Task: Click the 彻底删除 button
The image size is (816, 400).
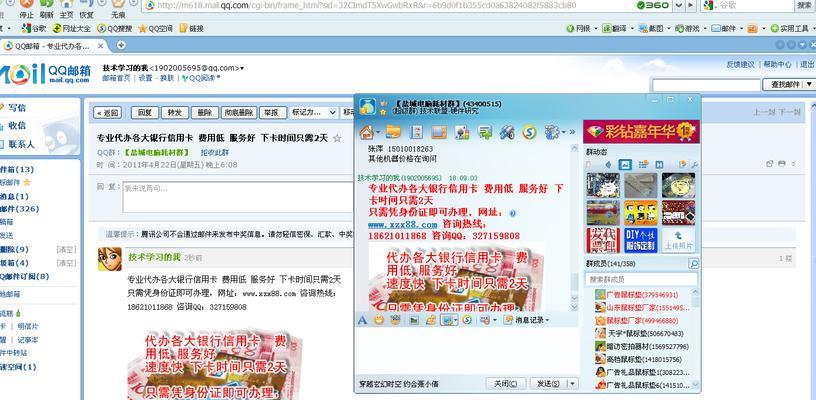Action: coord(238,112)
